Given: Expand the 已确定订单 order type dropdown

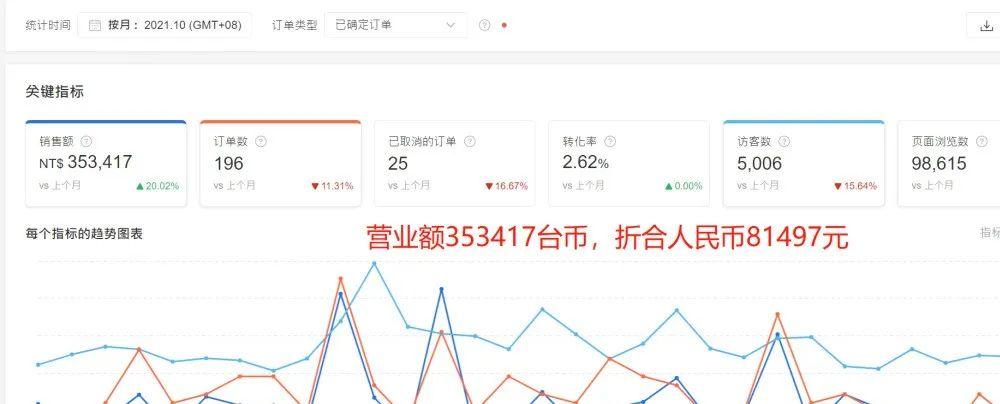Looking at the screenshot, I should click(395, 26).
